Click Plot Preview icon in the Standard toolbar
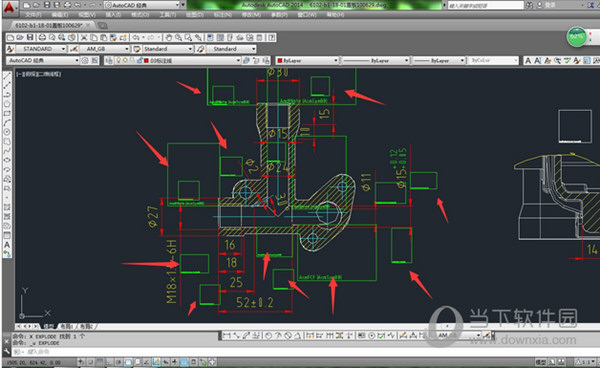This screenshot has height=368, width=600. [52, 37]
